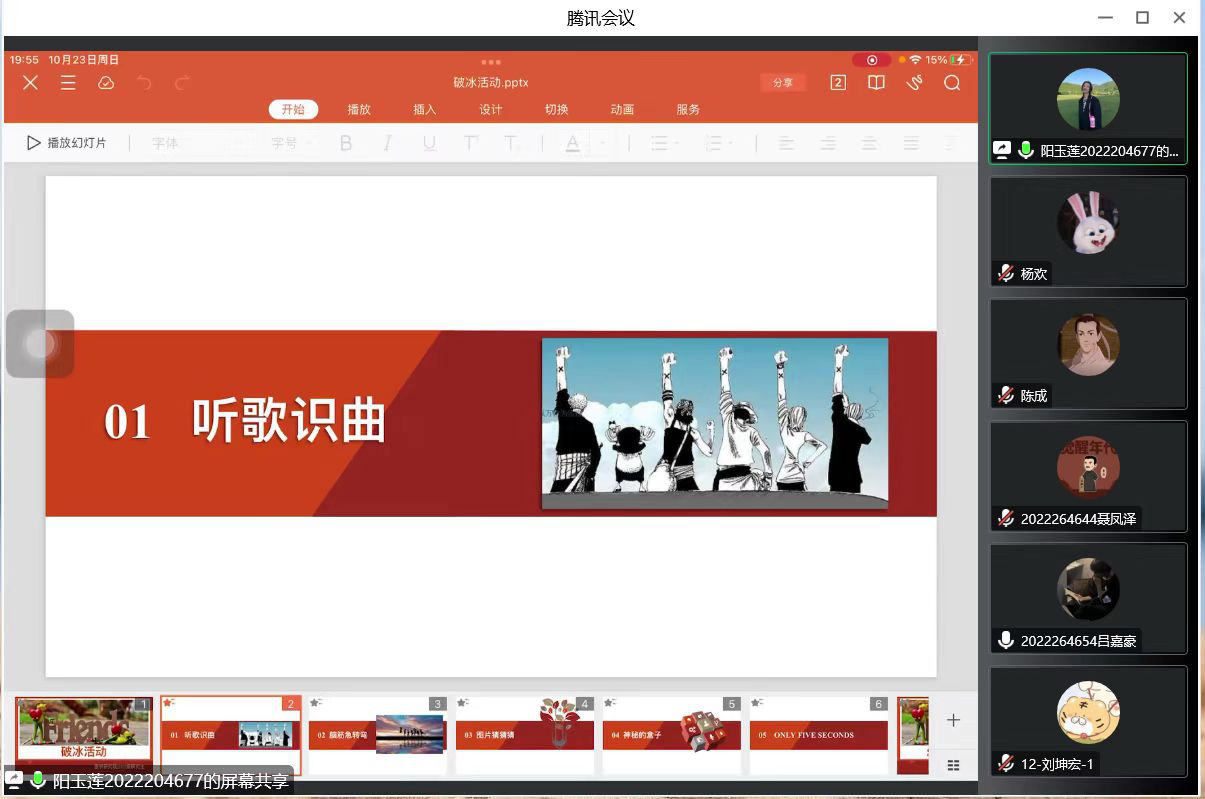Select slide 3 thumbnail 脑筋急转弯
This screenshot has width=1205, height=799.
(x=378, y=735)
